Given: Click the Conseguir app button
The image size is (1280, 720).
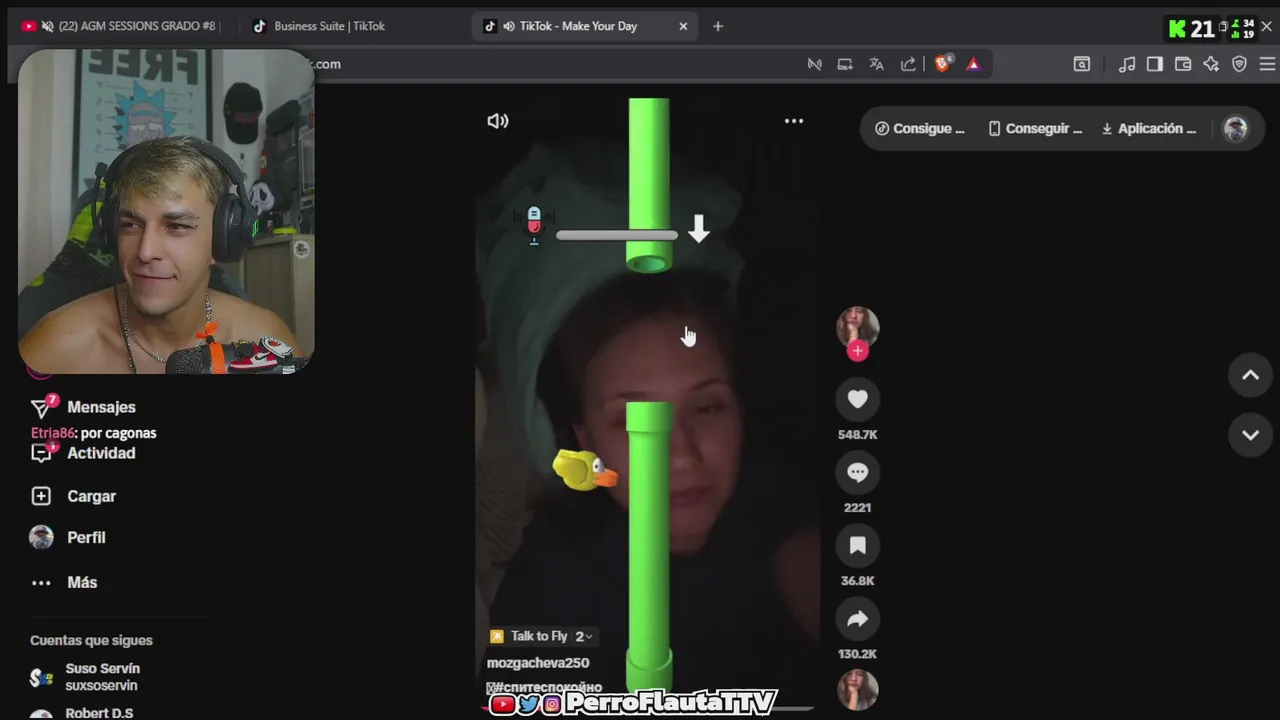Looking at the screenshot, I should 1034,128.
